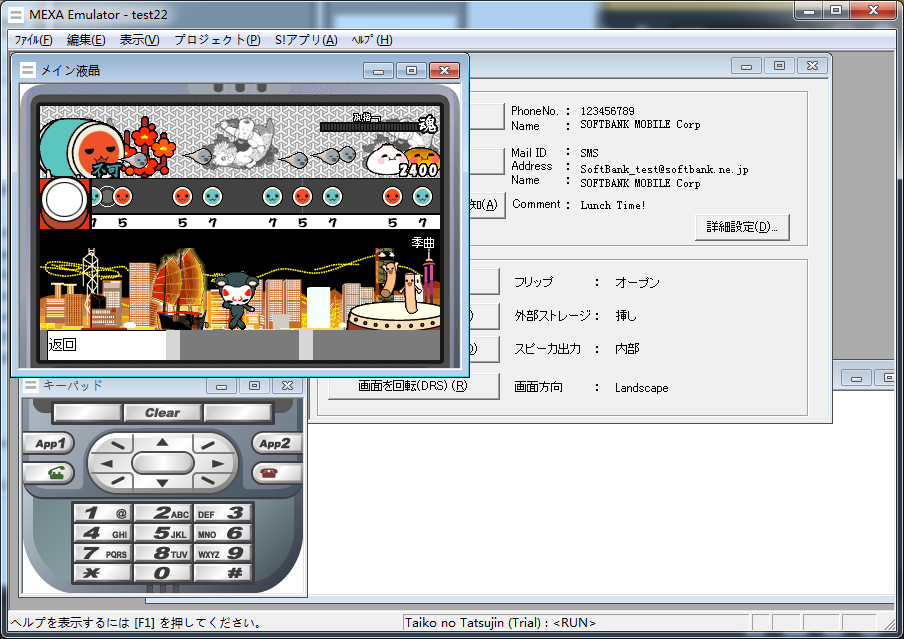The height and width of the screenshot is (639, 904).
Task: Click the オープン flip status value
Action: [637, 283]
